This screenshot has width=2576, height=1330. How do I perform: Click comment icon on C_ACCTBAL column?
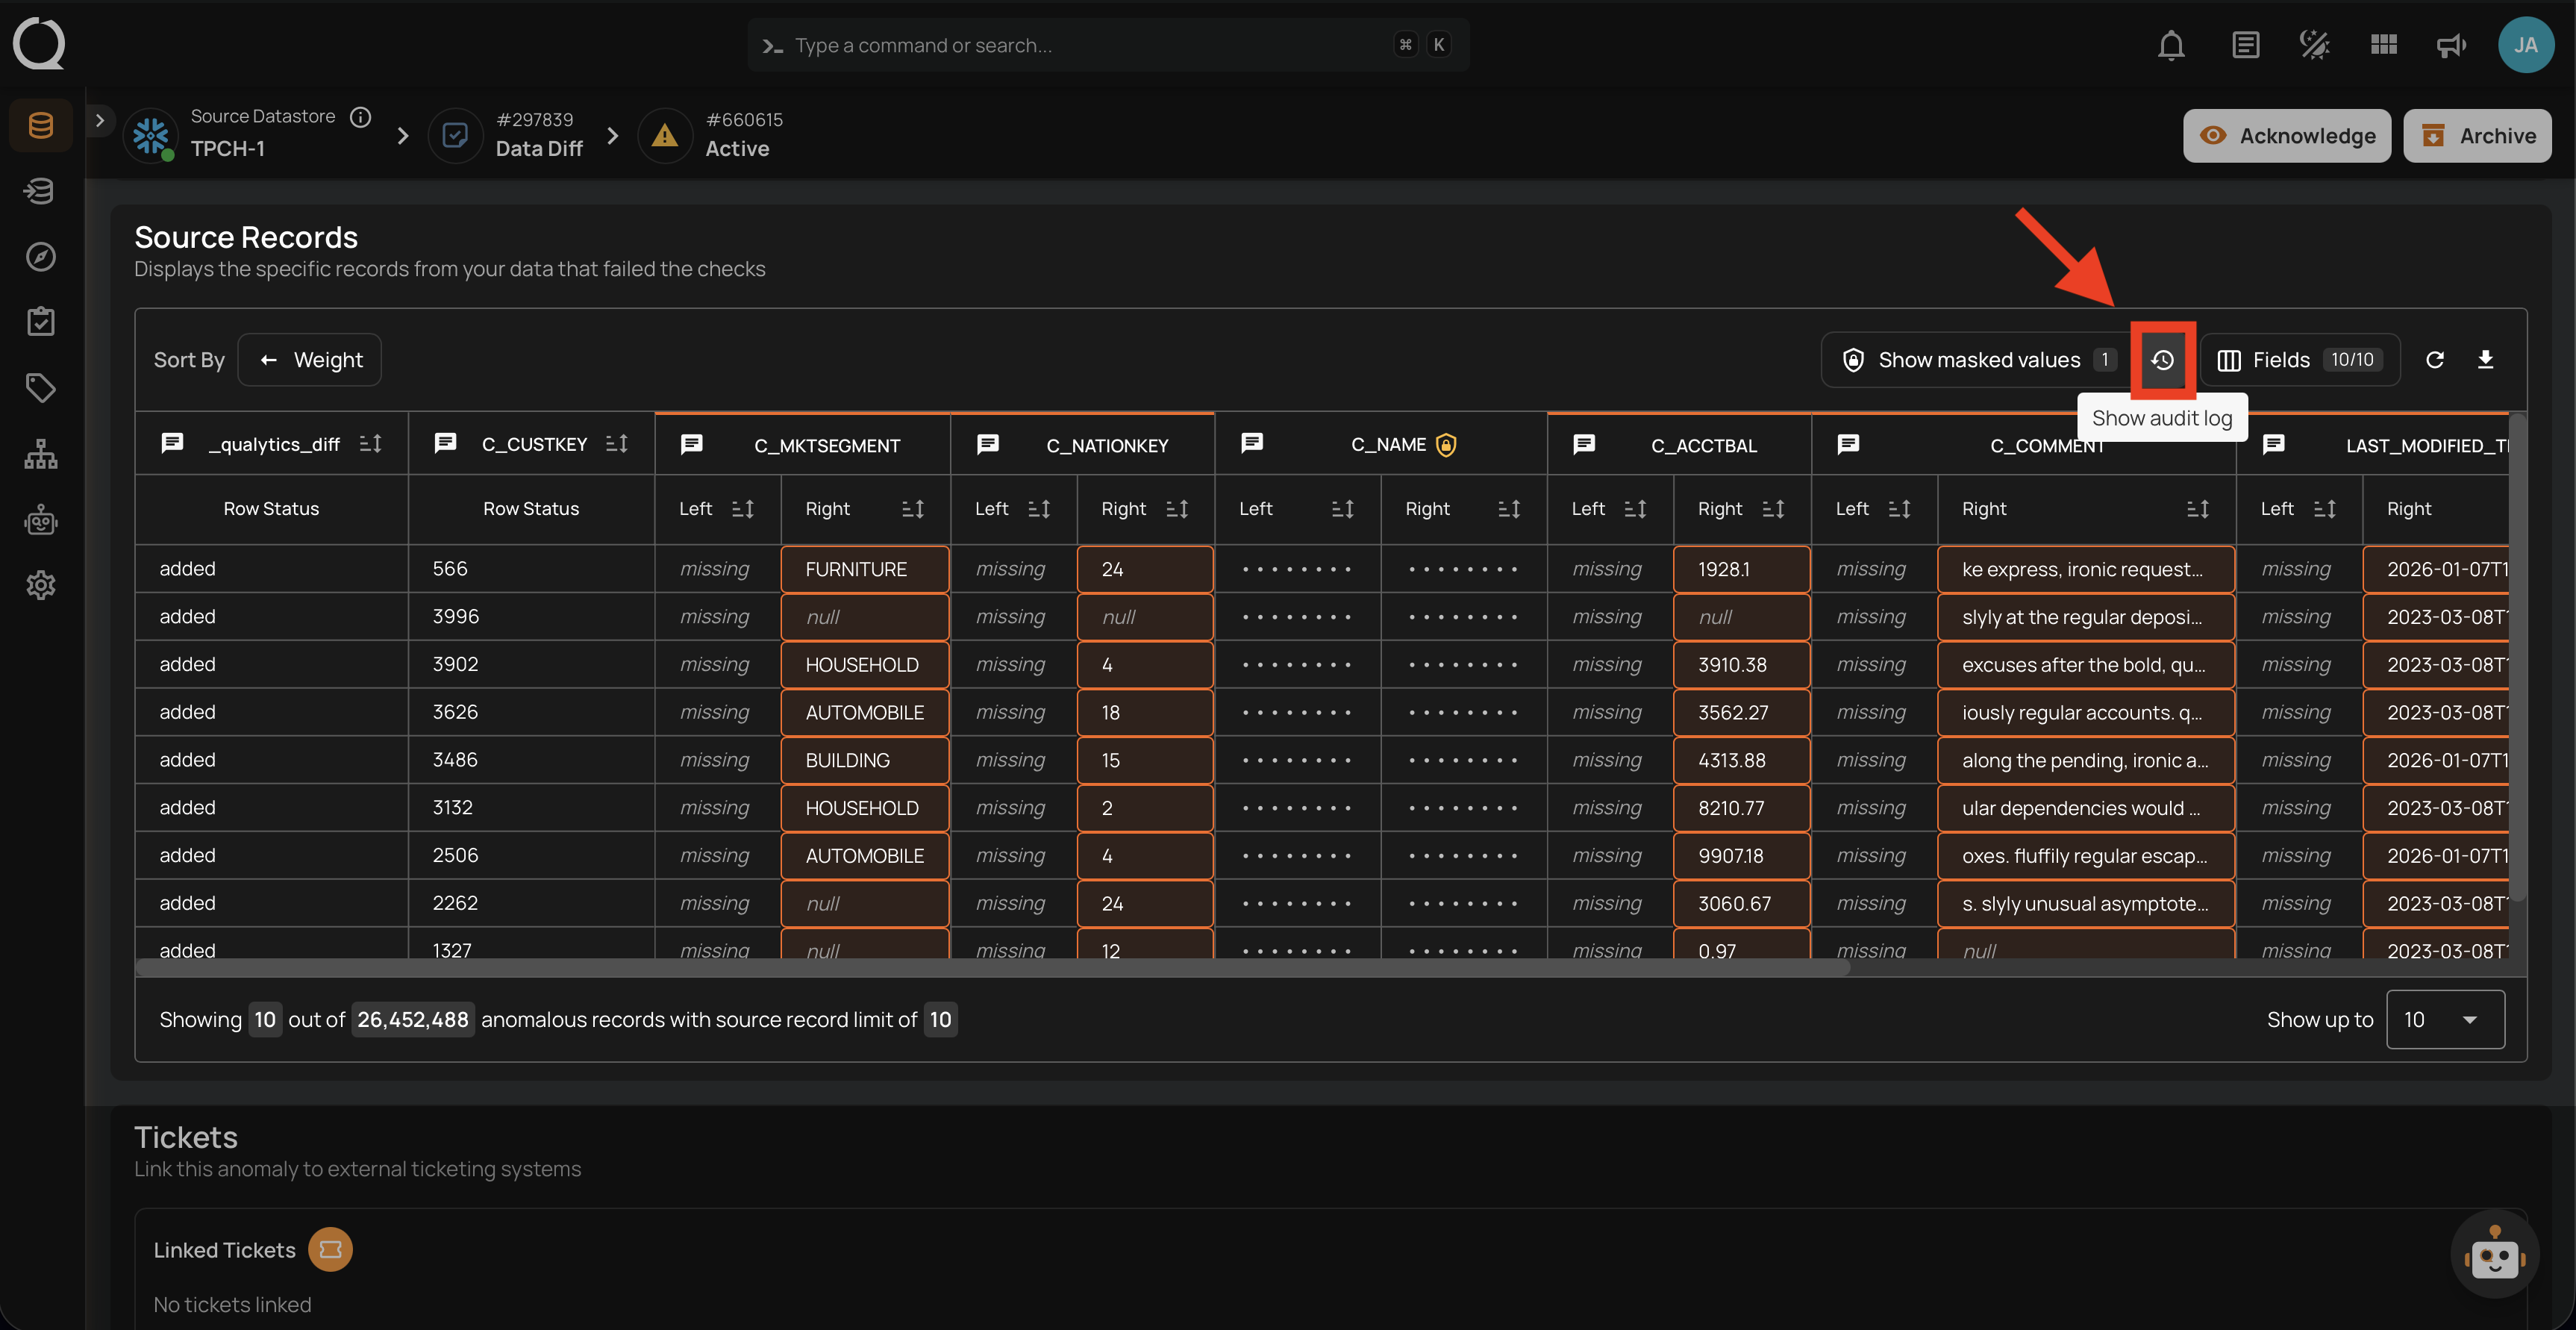pyautogui.click(x=1584, y=445)
